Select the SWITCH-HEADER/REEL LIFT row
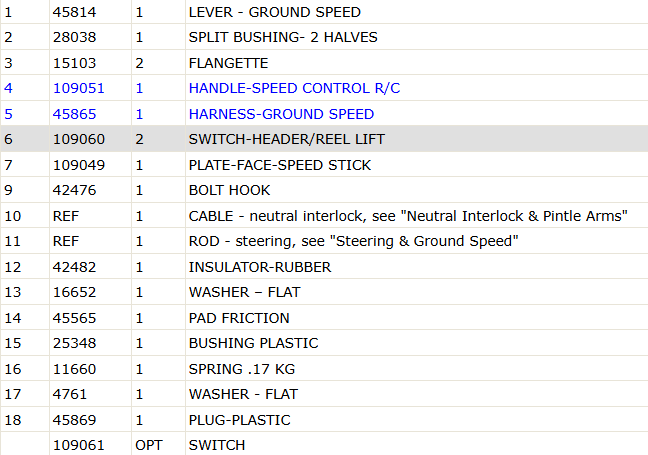Screen dimensions: 648x455 click(x=324, y=139)
